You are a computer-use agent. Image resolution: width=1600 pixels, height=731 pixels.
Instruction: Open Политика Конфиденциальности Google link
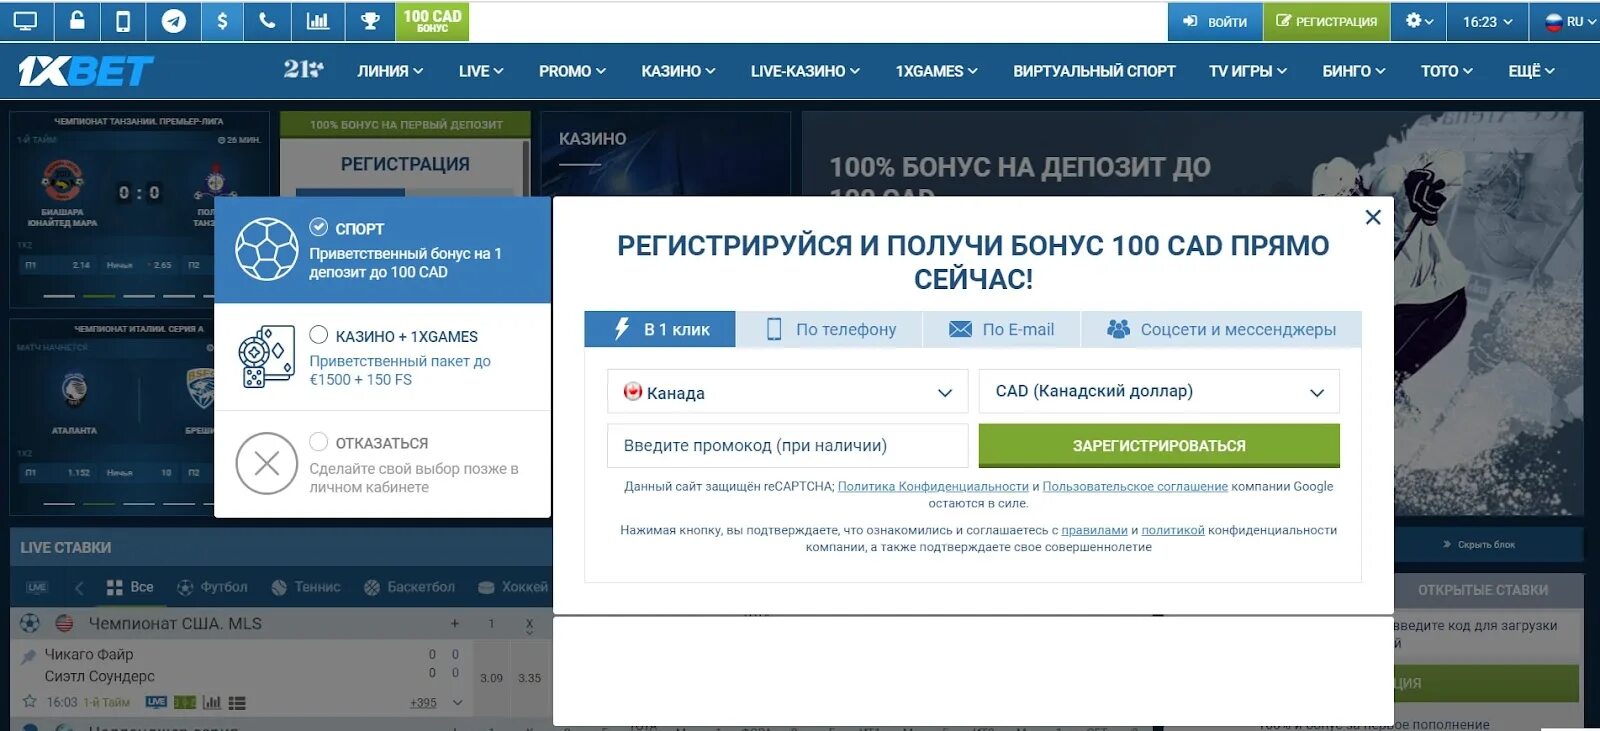click(933, 486)
